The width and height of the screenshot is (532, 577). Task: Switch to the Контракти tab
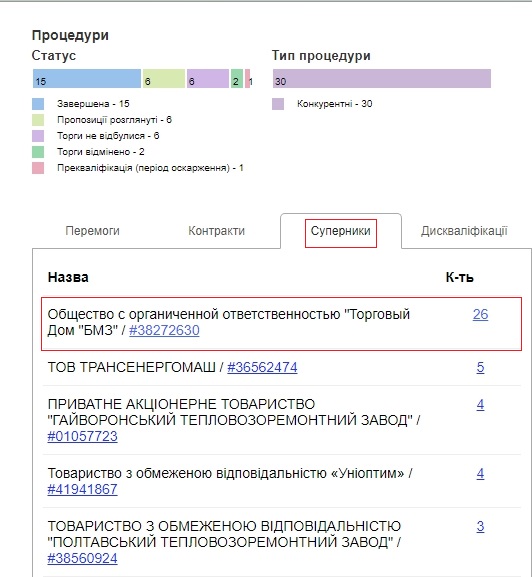pos(216,231)
